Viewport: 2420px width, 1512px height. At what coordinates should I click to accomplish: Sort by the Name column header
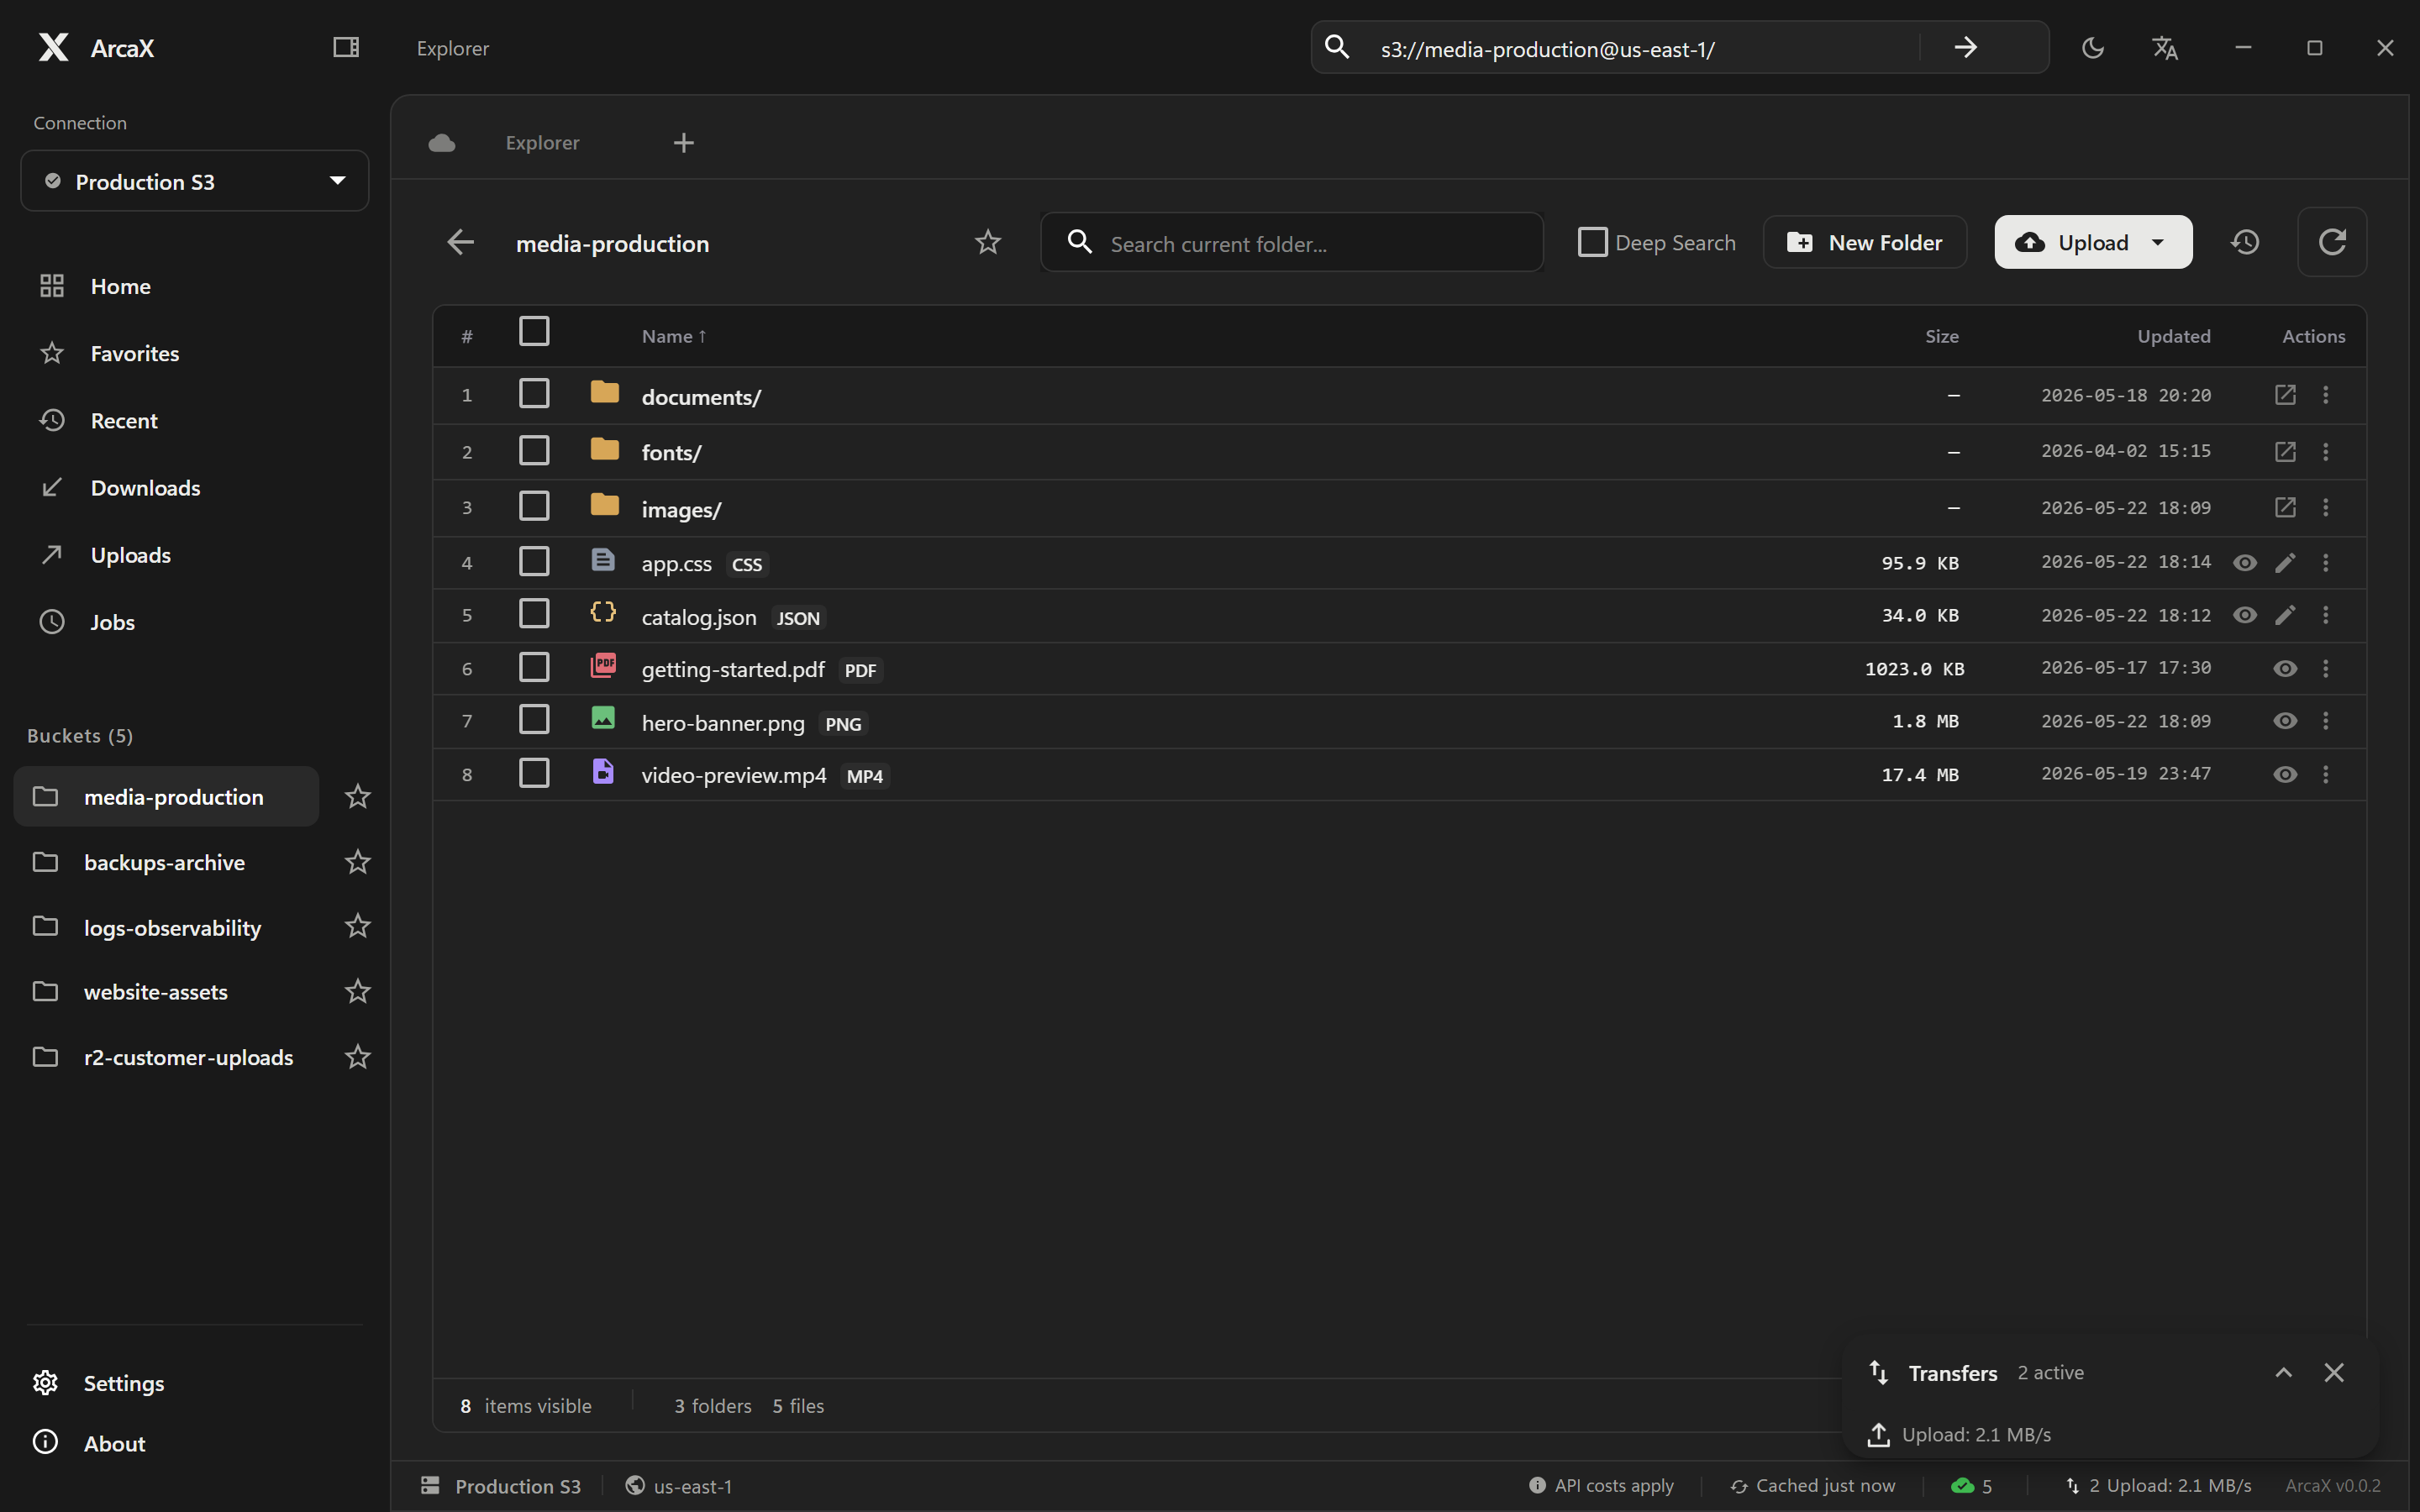point(673,336)
